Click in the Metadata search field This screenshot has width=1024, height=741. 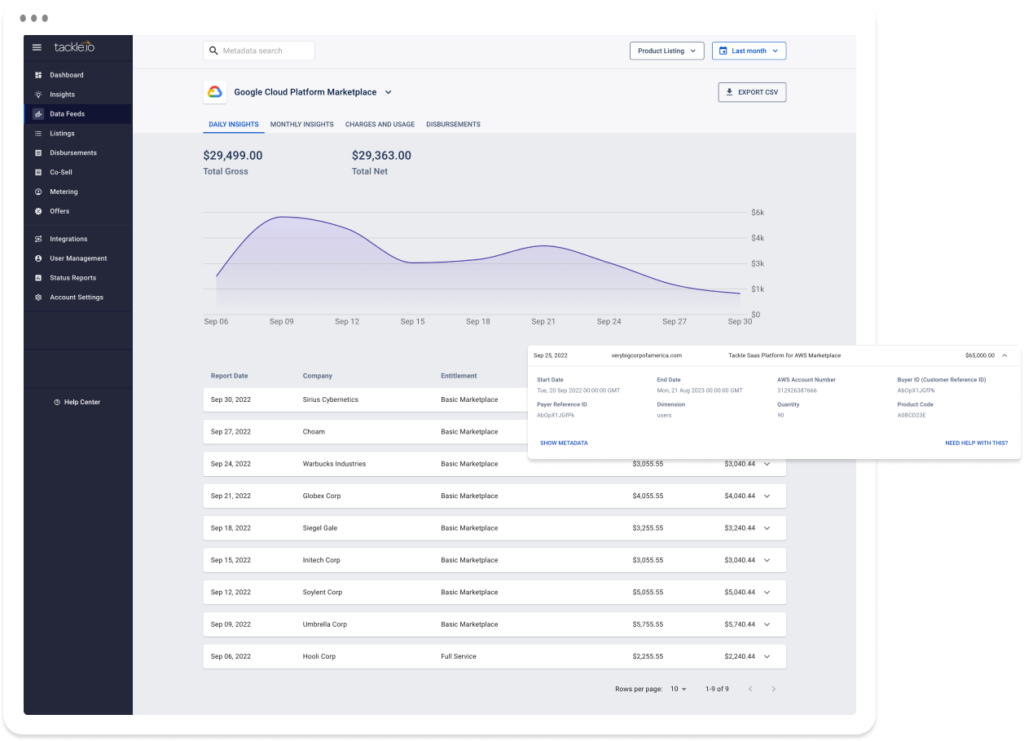pyautogui.click(x=259, y=50)
